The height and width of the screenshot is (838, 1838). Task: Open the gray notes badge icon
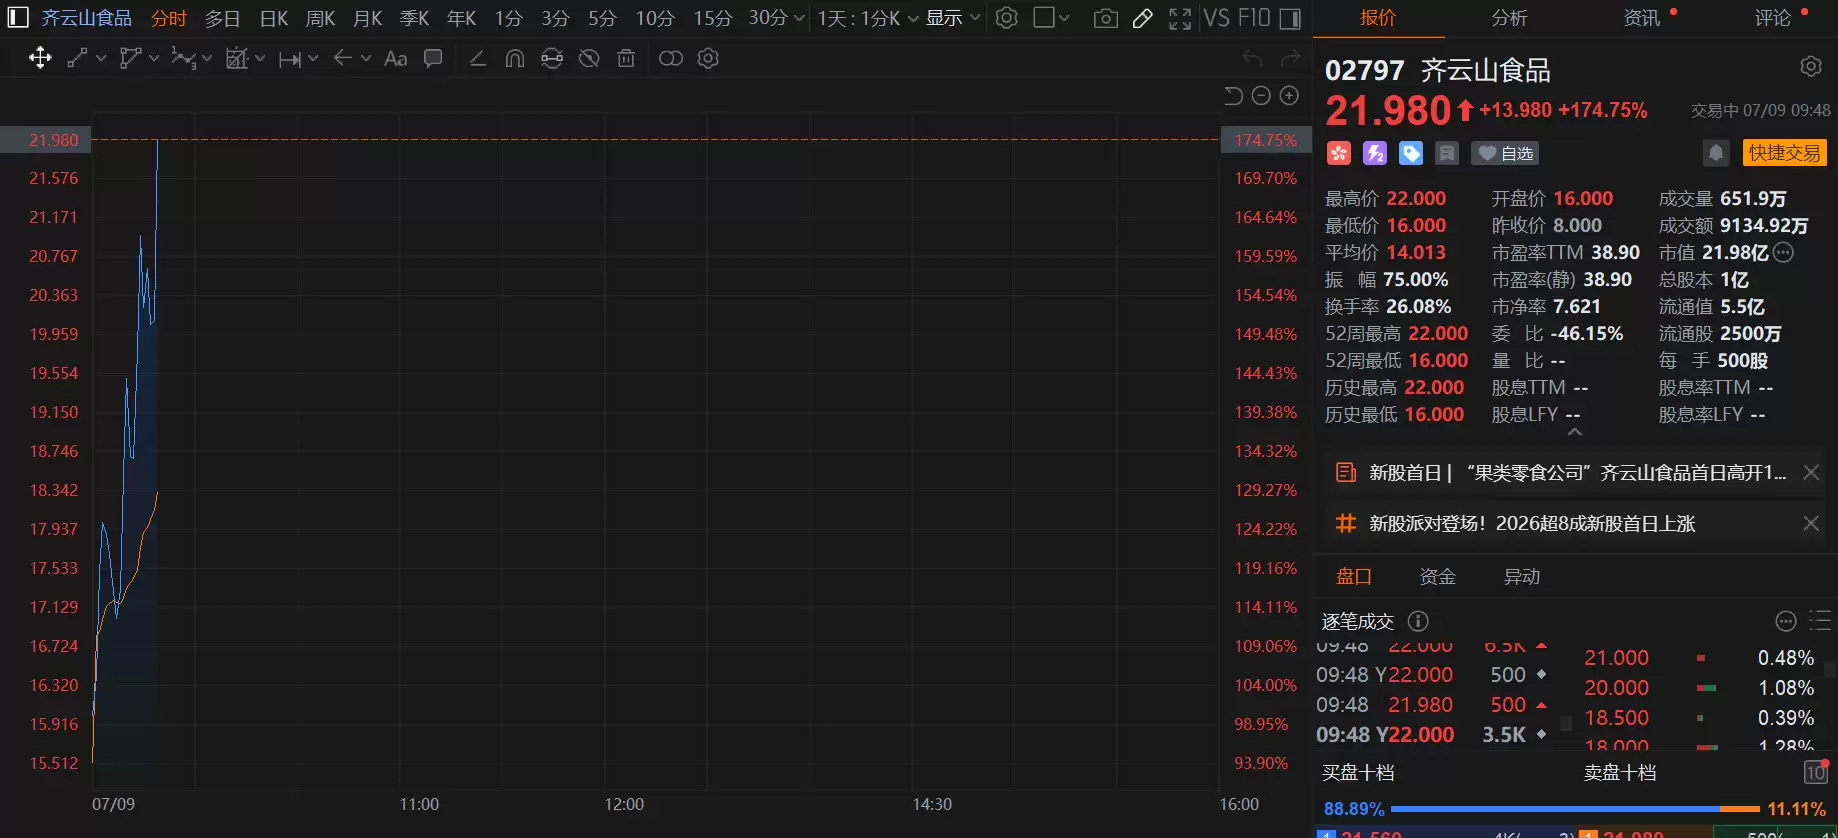(1447, 153)
